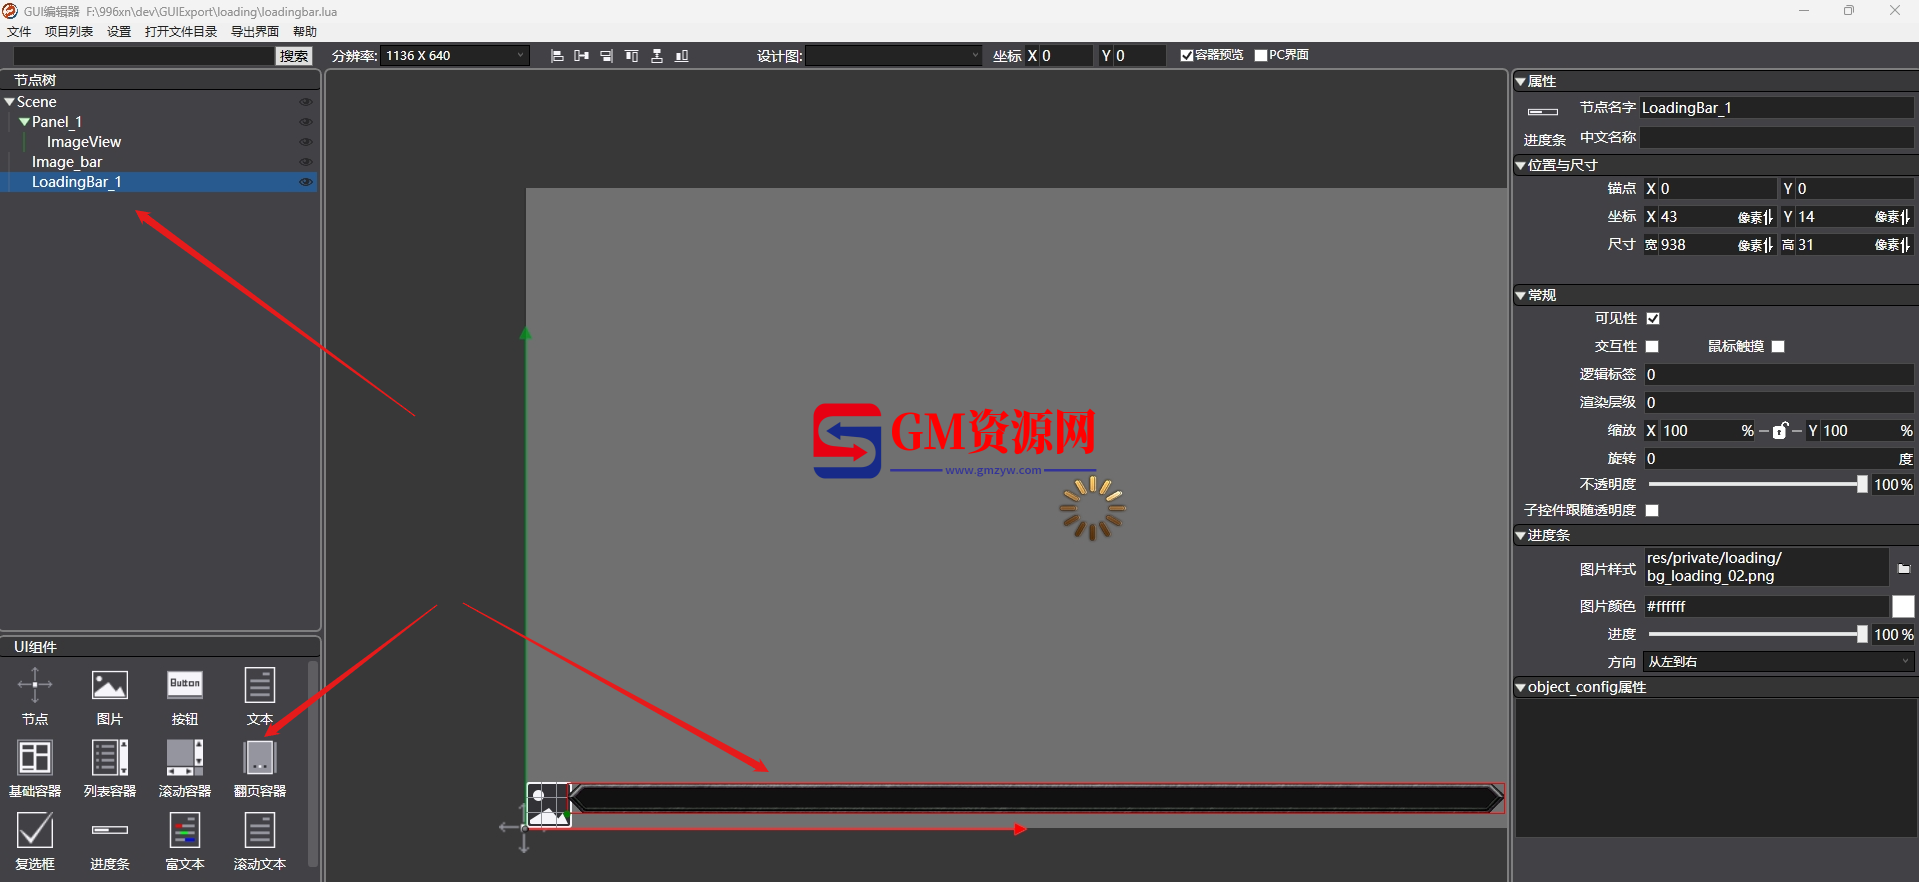Screen dimensions: 1919x882
Task: Click the 搜索 search button
Action: (294, 56)
